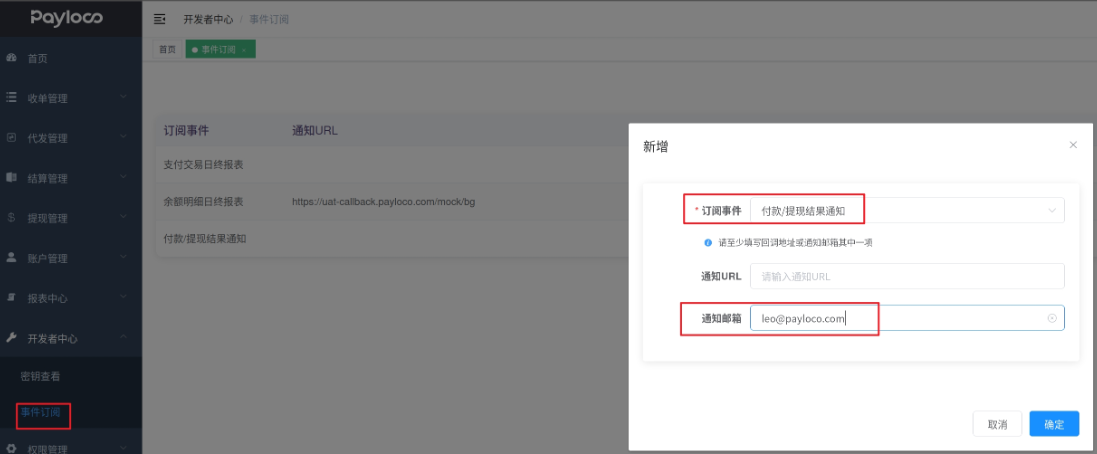Screen dimensions: 1097x454
Task: Clear the 通知邮箱 field with its clear icon
Action: 1052,318
